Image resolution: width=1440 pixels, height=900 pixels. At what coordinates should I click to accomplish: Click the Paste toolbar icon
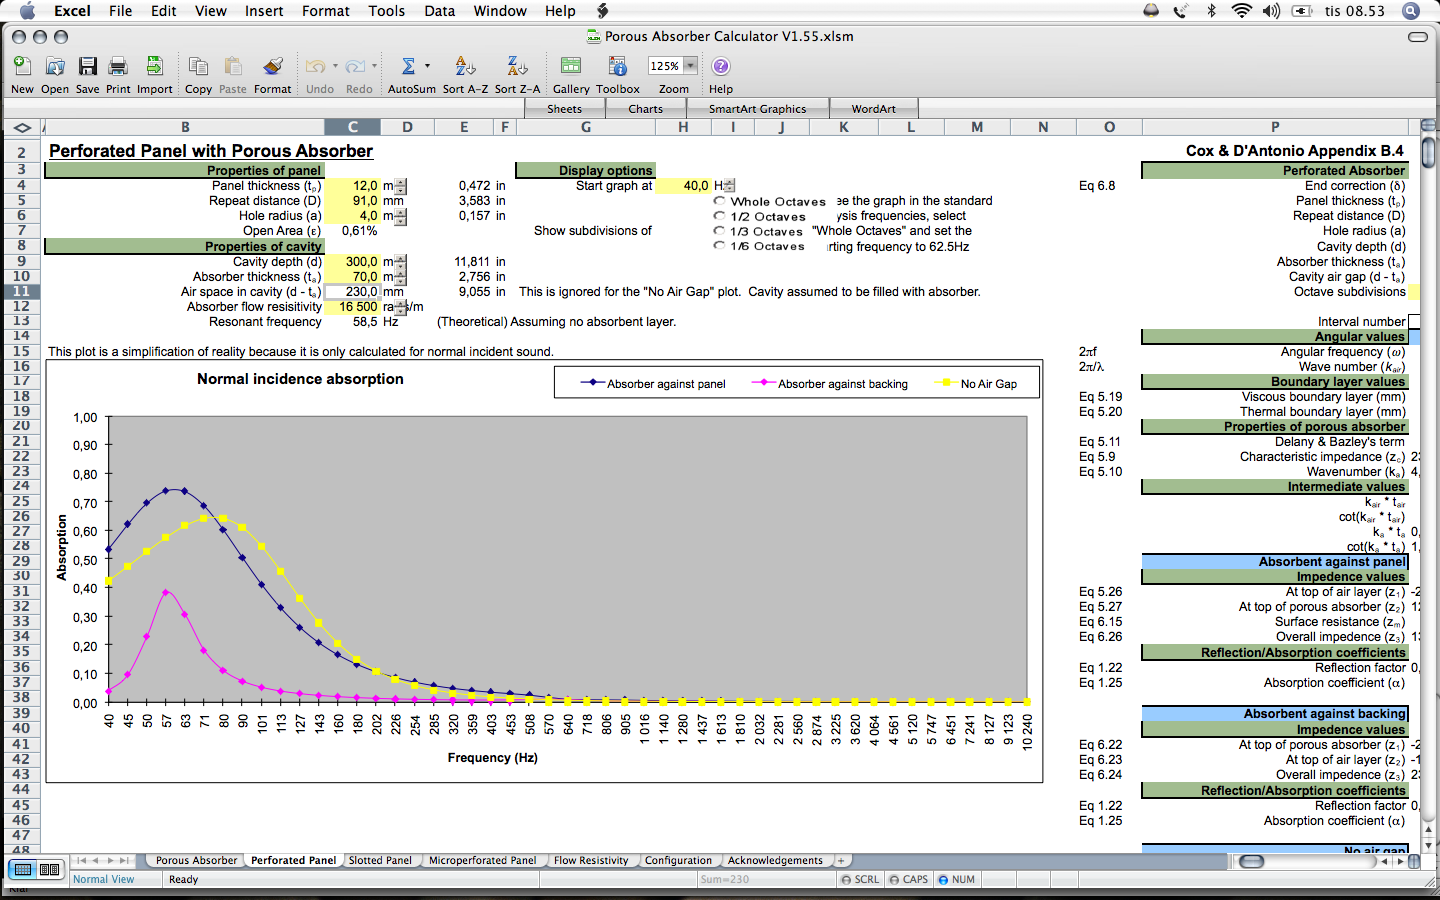point(233,67)
